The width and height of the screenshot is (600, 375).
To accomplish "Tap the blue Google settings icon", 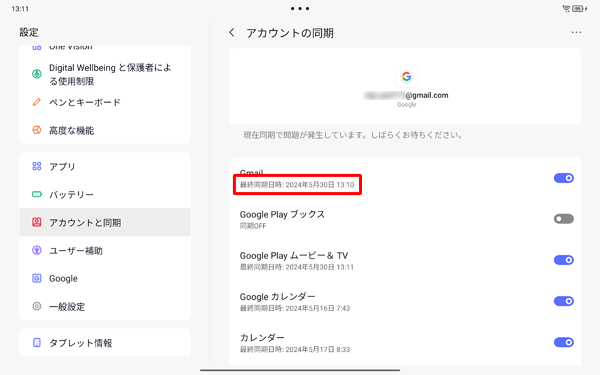I will (37, 278).
